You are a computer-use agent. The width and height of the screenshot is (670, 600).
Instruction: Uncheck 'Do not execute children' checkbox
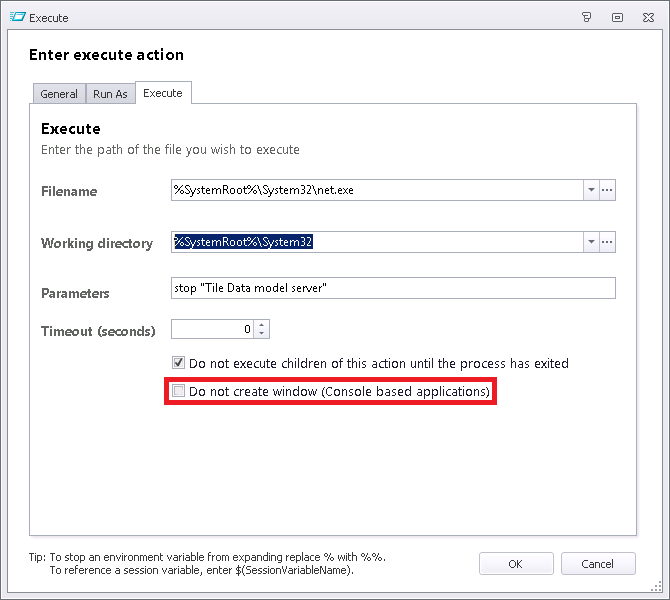pyautogui.click(x=178, y=363)
